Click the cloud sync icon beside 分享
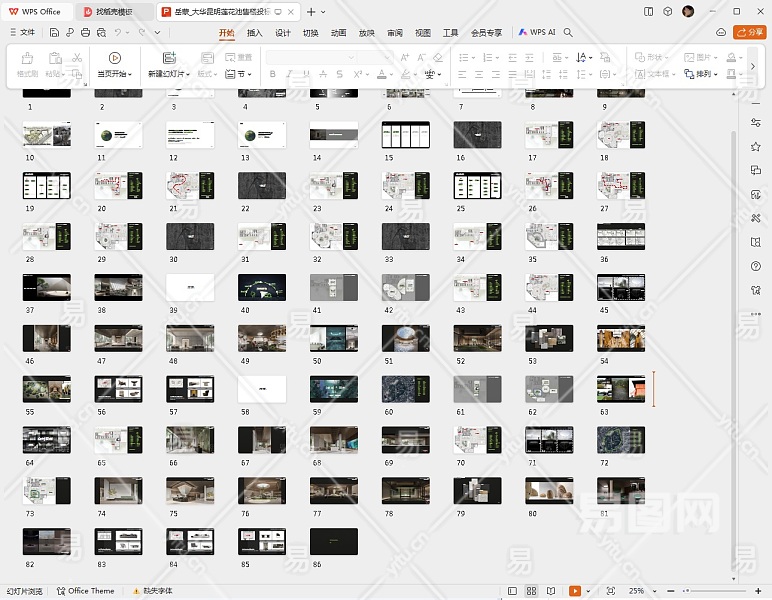Image resolution: width=772 pixels, height=600 pixels. pos(721,32)
